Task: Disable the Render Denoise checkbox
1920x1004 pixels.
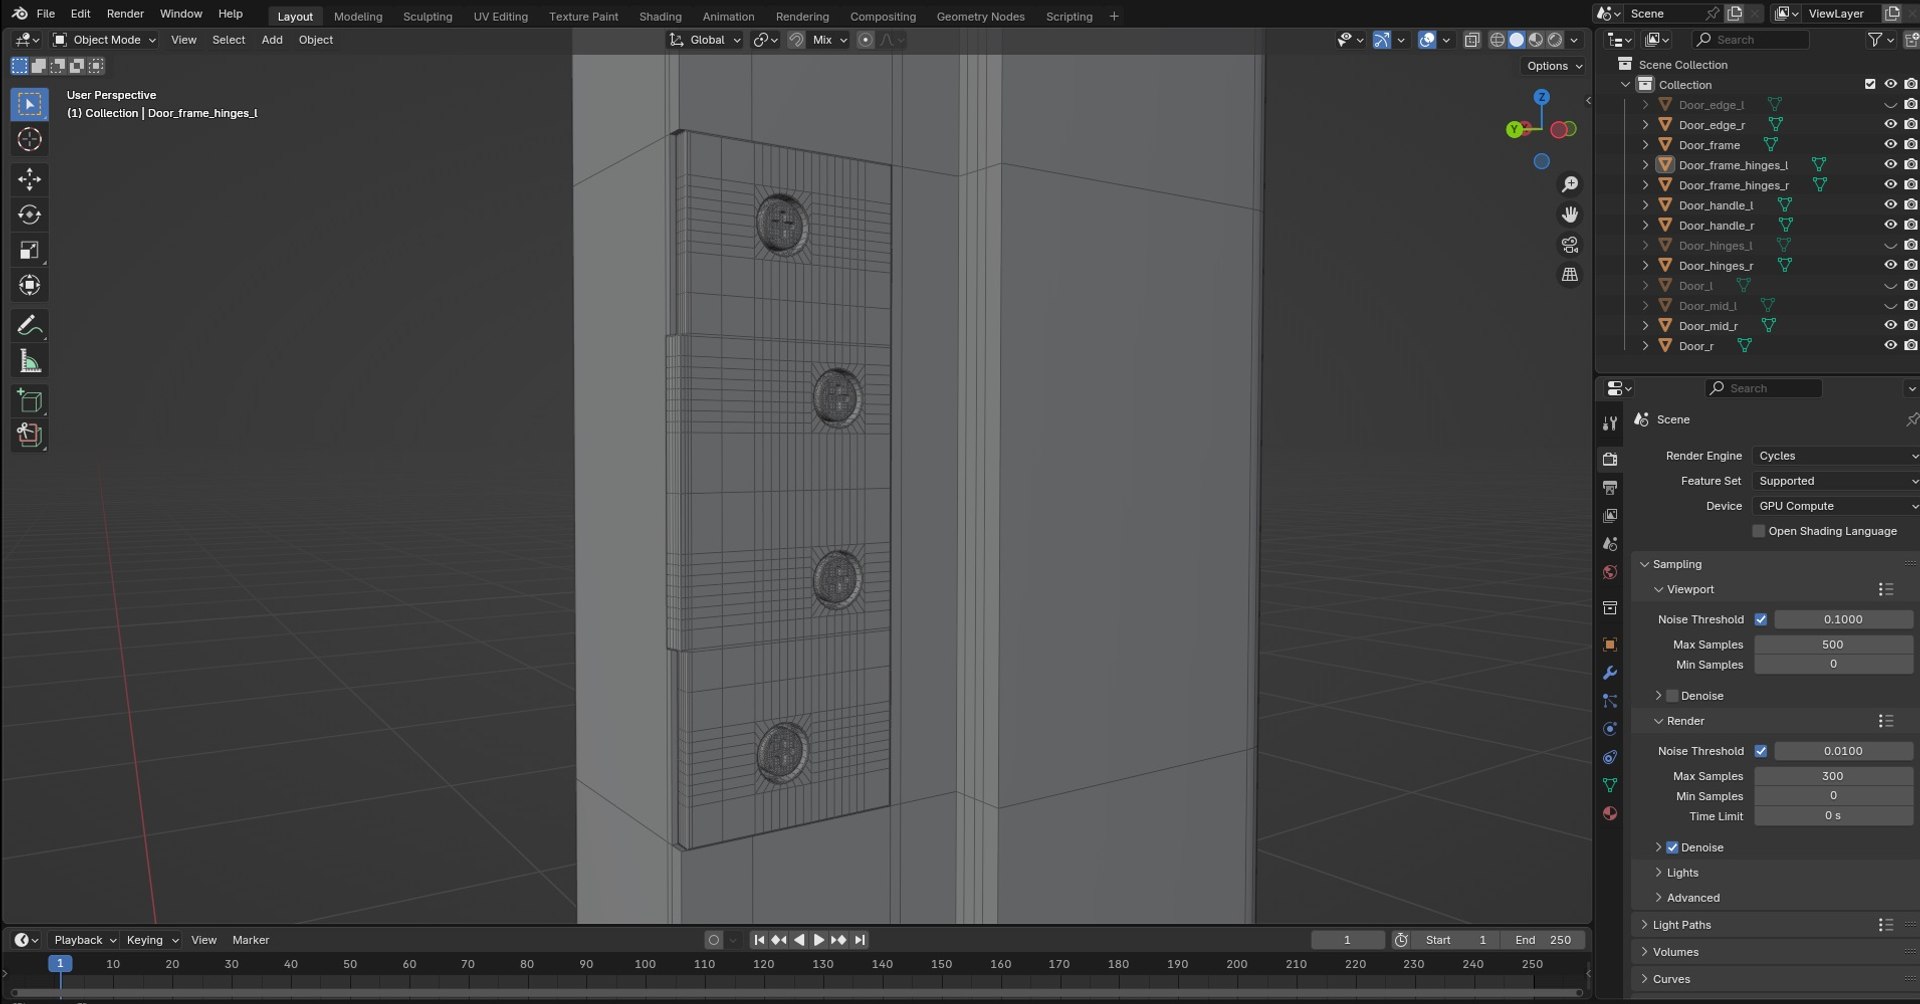Action: [x=1672, y=847]
